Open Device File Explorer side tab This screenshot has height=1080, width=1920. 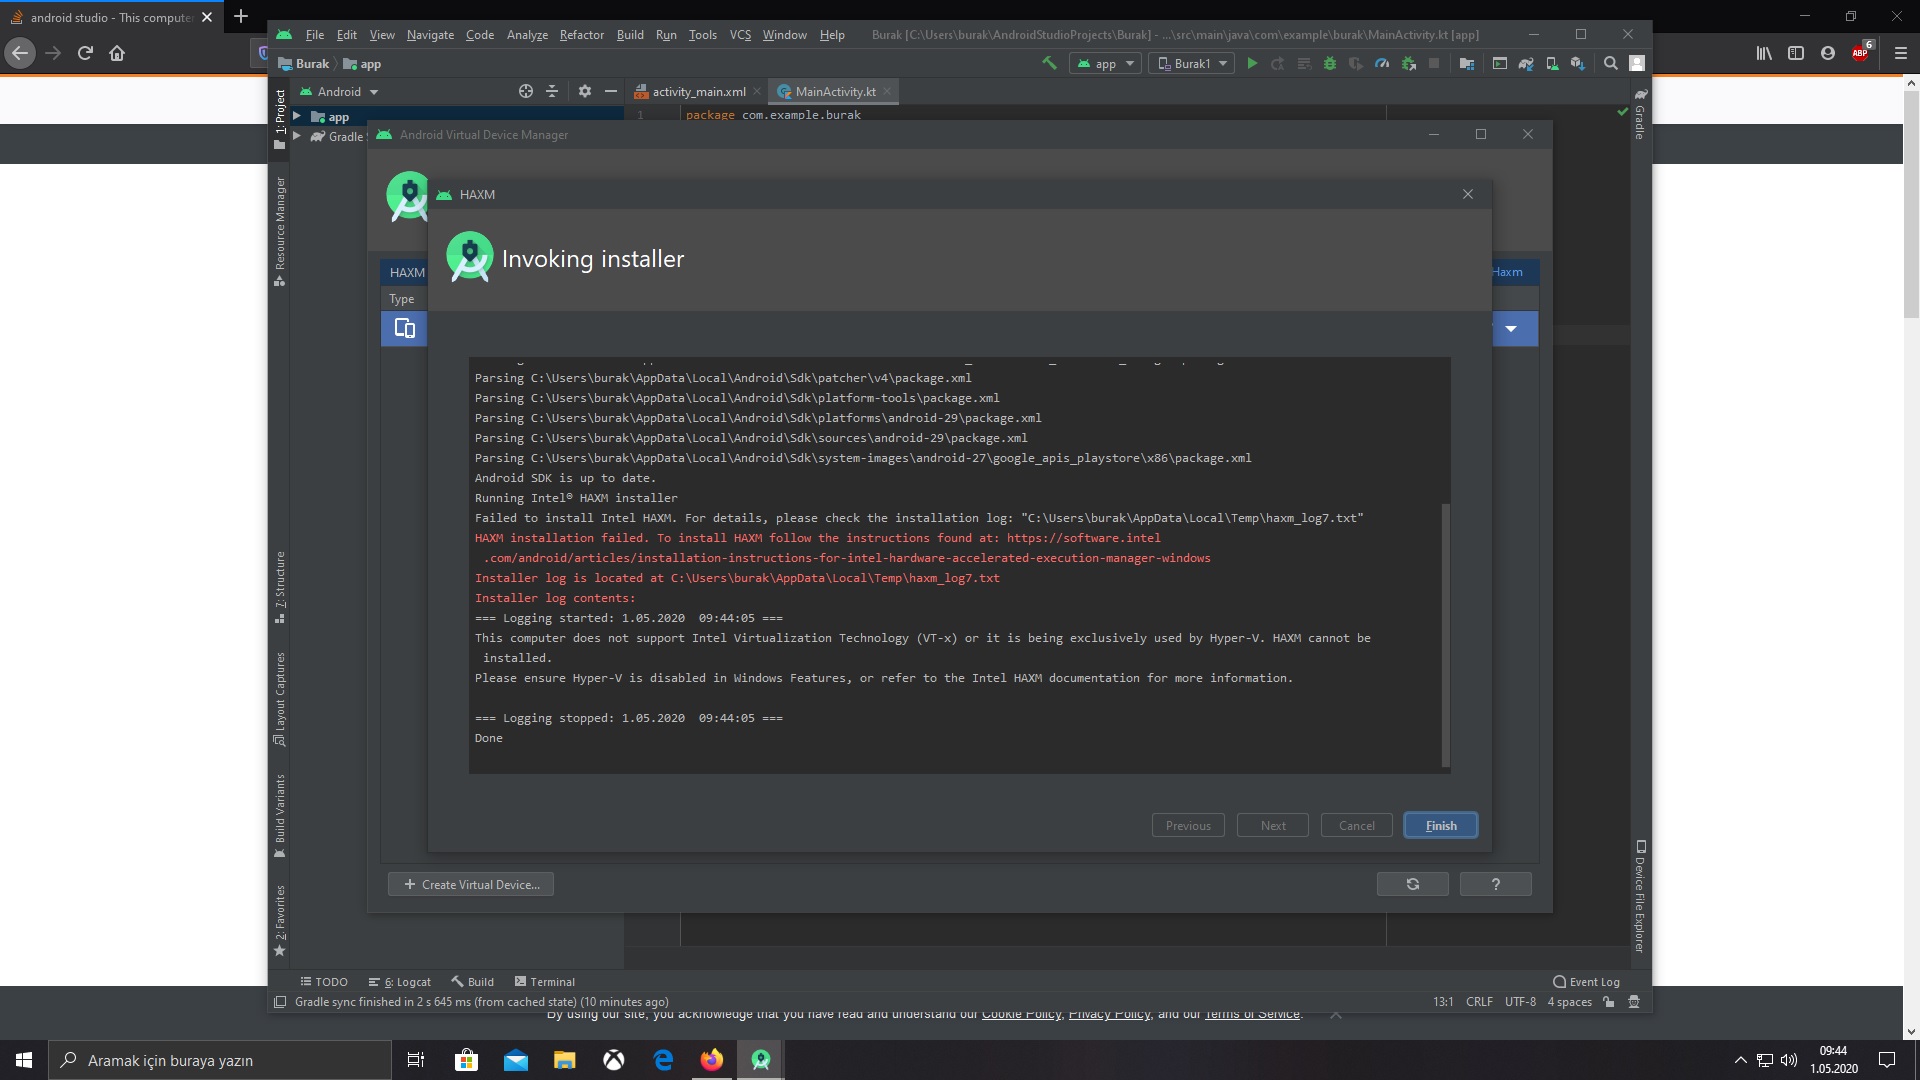pyautogui.click(x=1640, y=896)
